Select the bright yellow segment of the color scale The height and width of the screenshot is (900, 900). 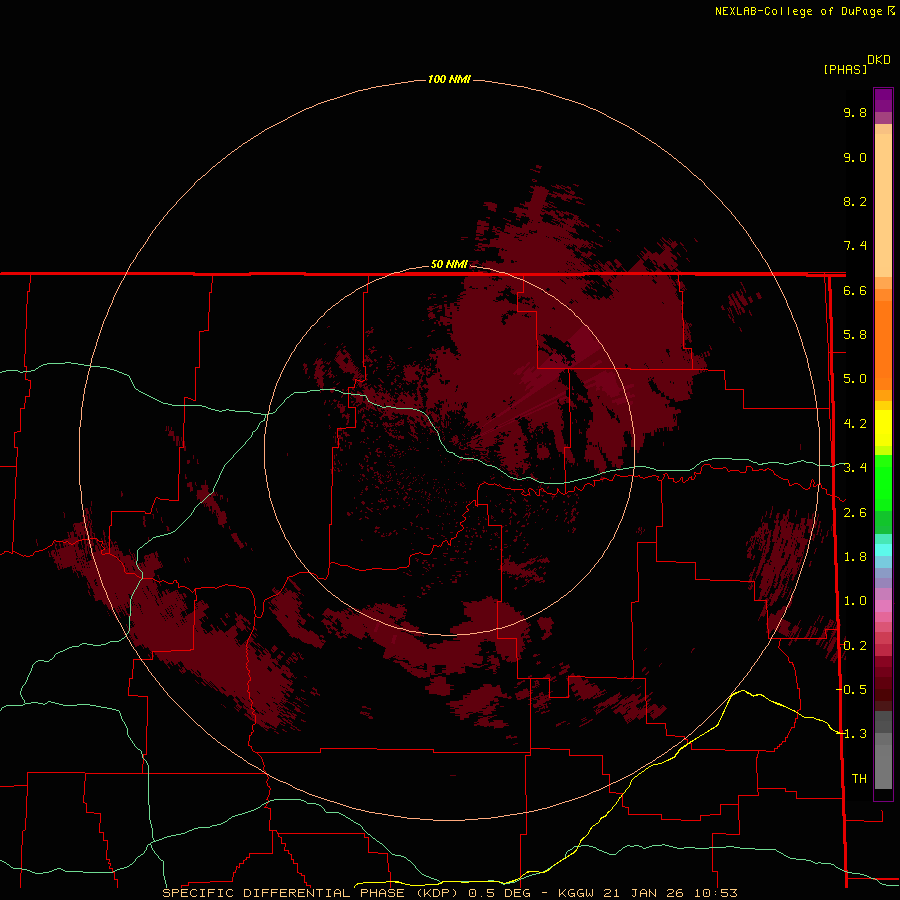pyautogui.click(x=883, y=428)
